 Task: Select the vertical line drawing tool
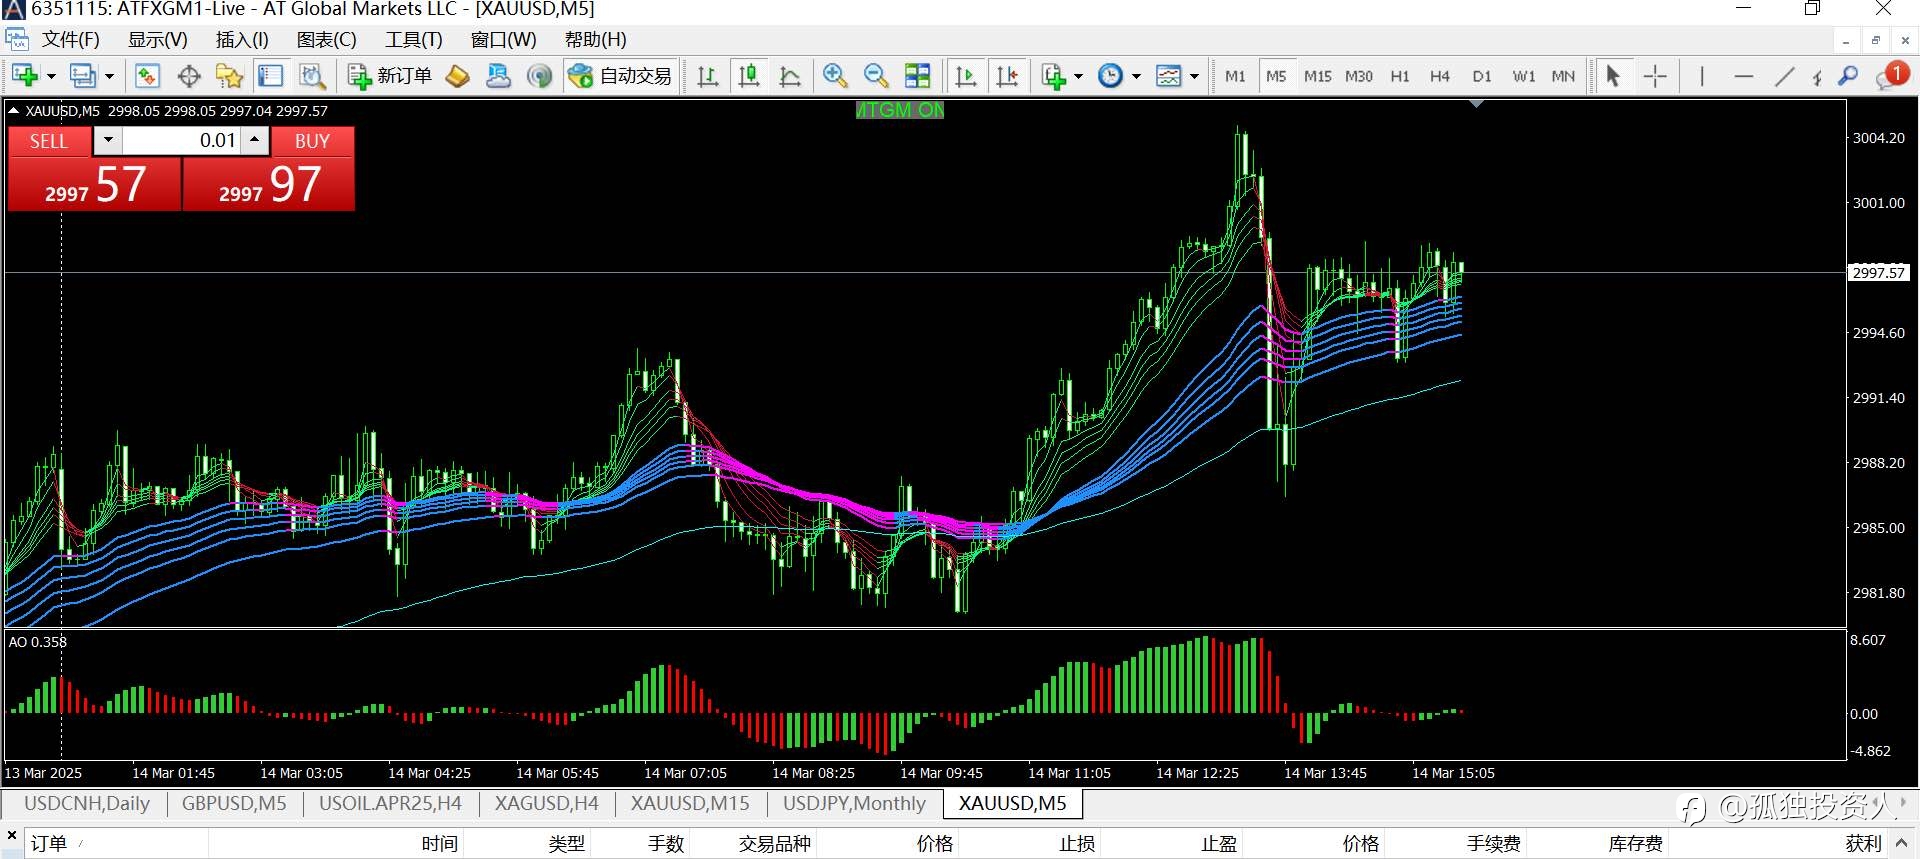pyautogui.click(x=1702, y=76)
